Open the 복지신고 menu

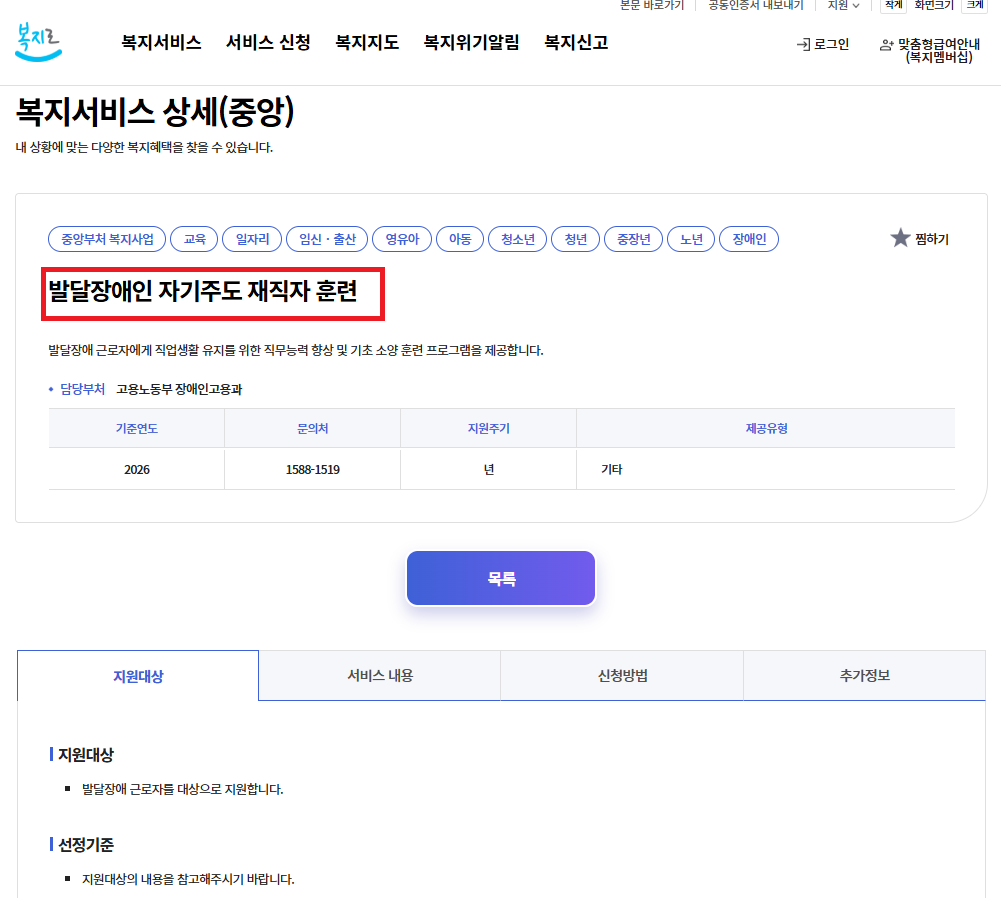pos(576,42)
